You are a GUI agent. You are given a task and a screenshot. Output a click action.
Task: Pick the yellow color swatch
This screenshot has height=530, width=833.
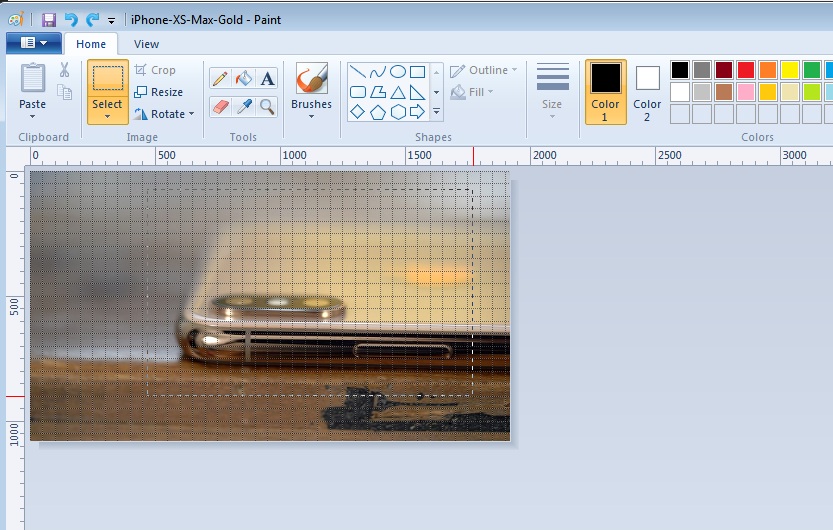pos(790,70)
